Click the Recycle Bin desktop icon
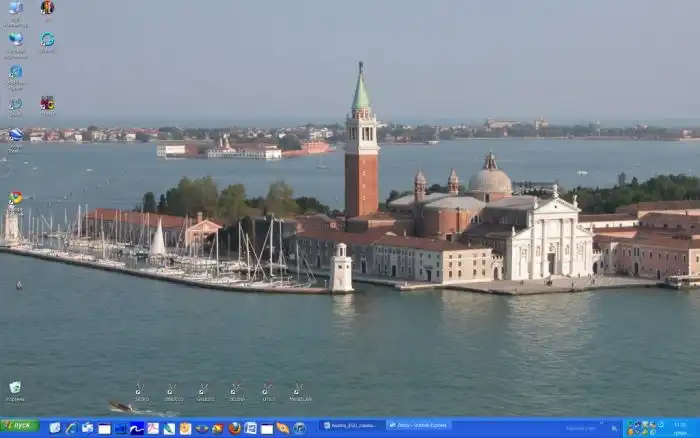Image resolution: width=700 pixels, height=438 pixels. (x=15, y=387)
